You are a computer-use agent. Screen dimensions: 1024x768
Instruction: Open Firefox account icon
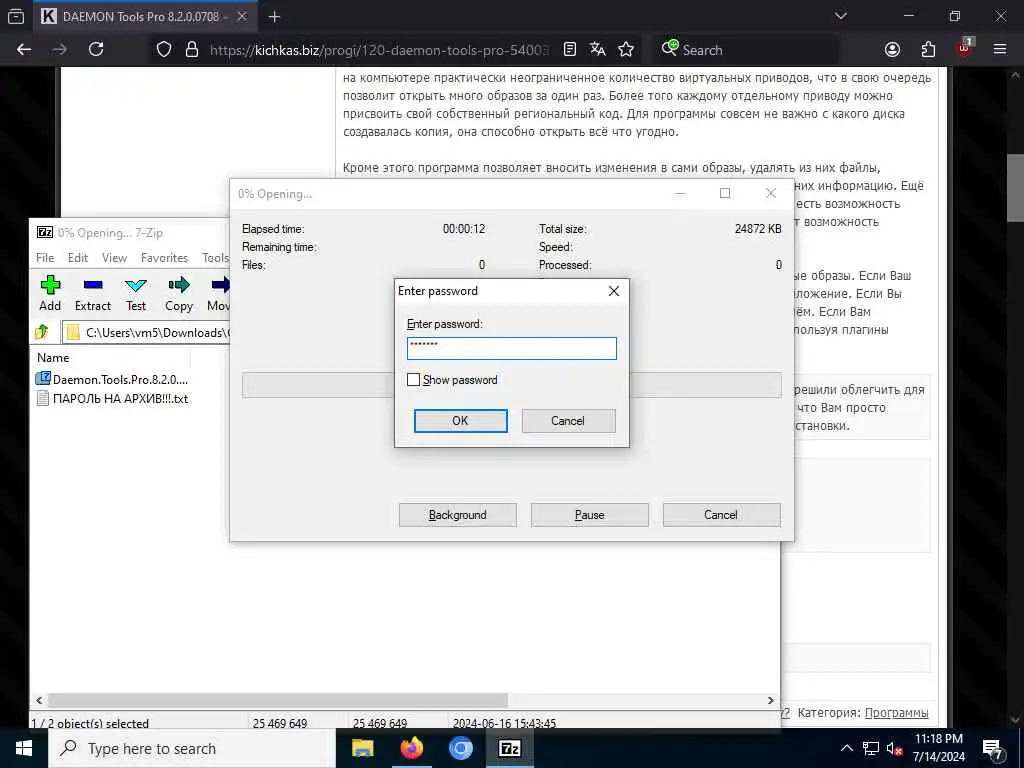click(x=892, y=50)
